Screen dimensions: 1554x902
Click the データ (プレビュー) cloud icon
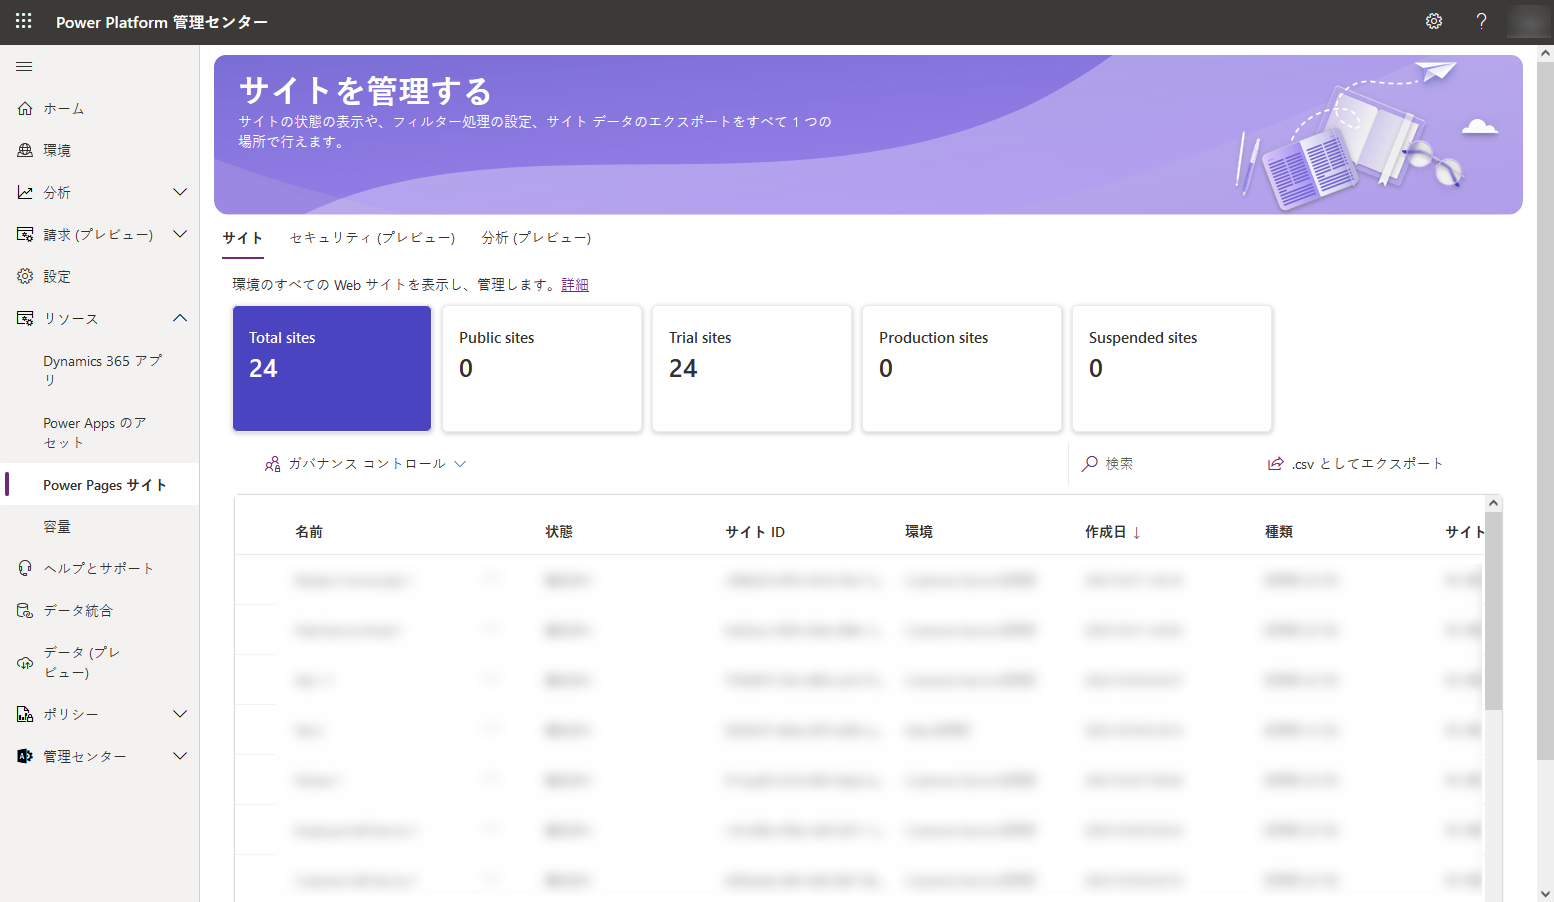[25, 662]
